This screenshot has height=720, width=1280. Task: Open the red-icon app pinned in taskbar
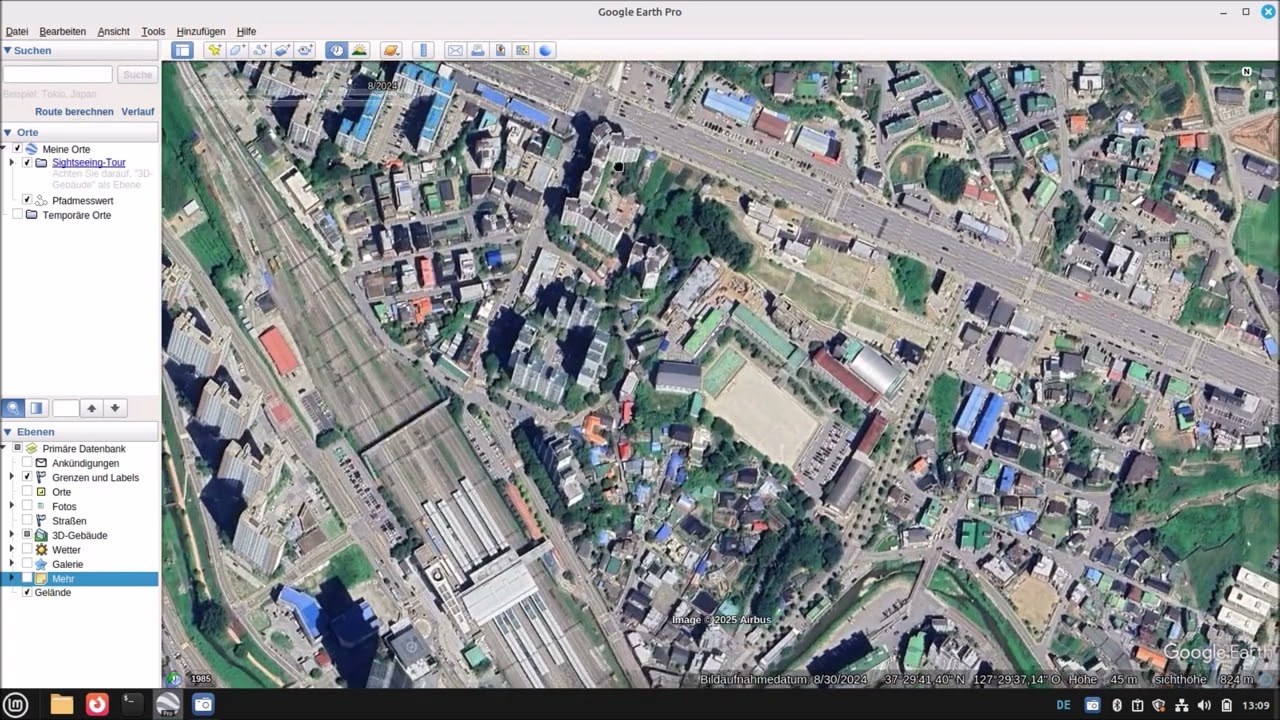97,704
